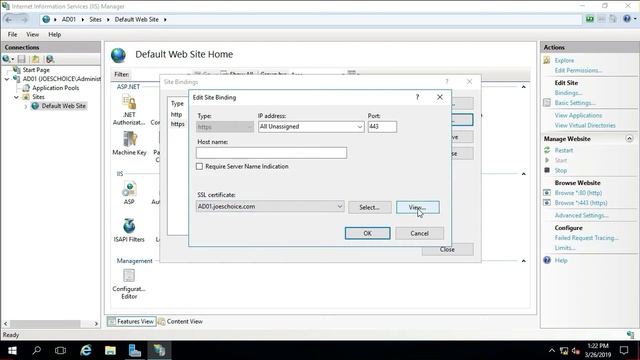This screenshot has height=360, width=640.
Task: Click the refresh icon in address bar
Action: [x=589, y=19]
